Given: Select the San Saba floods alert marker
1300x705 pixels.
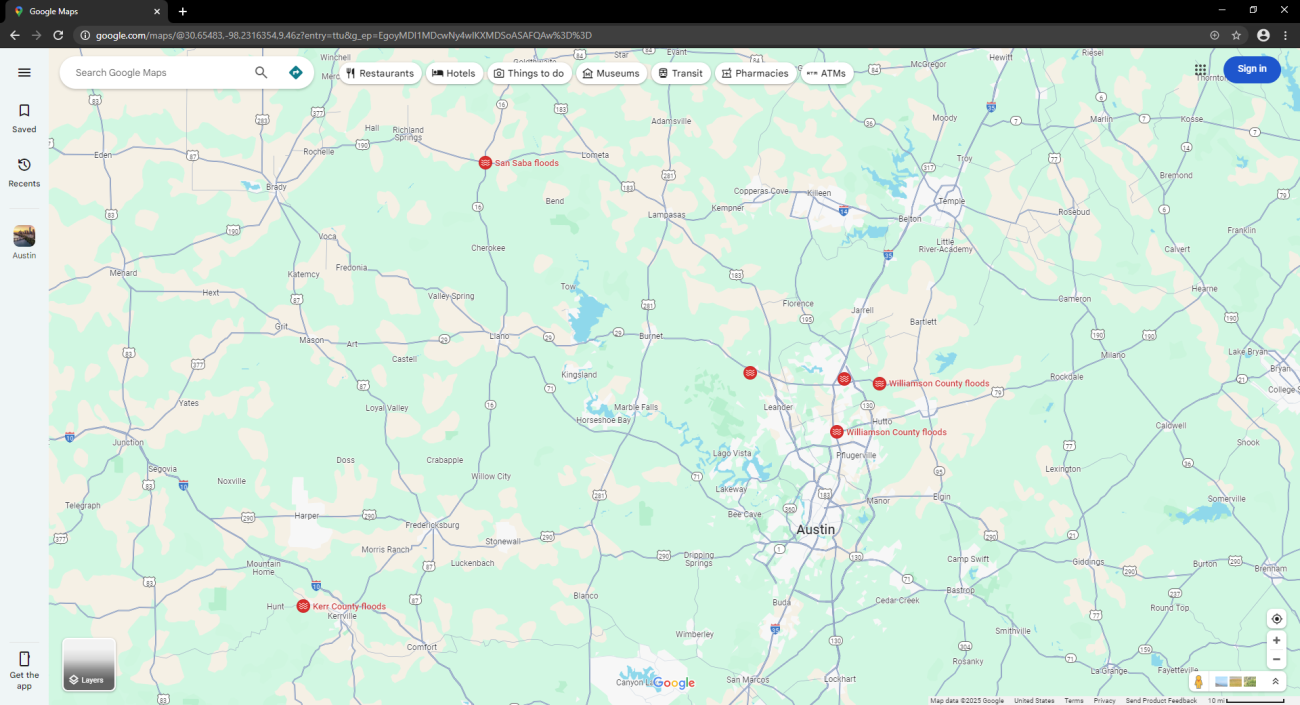Looking at the screenshot, I should [x=485, y=163].
